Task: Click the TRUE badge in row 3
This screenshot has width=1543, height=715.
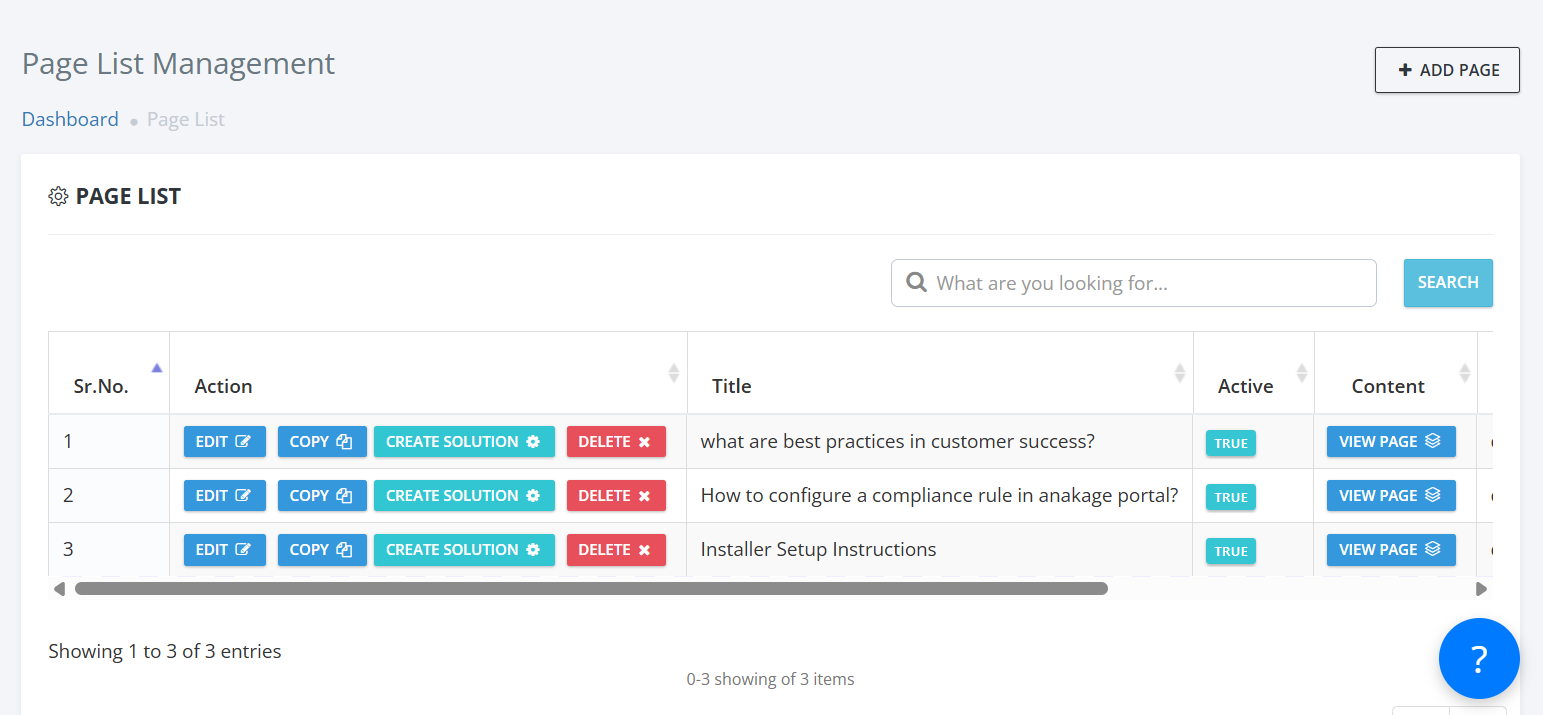Action: click(x=1231, y=551)
